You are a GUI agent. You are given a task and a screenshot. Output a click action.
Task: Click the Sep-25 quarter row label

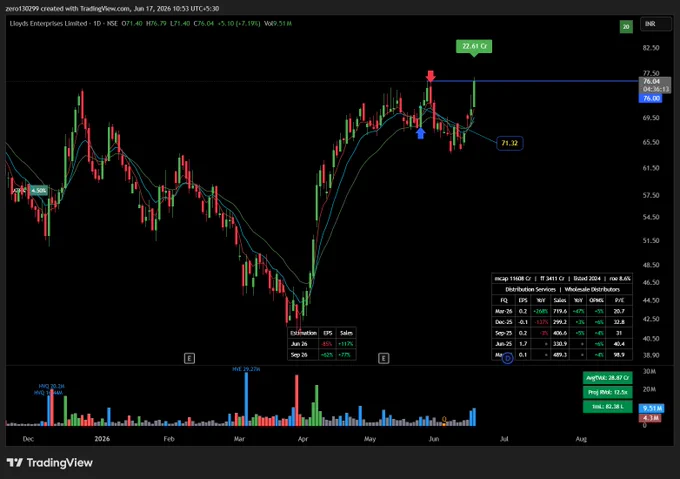point(503,333)
